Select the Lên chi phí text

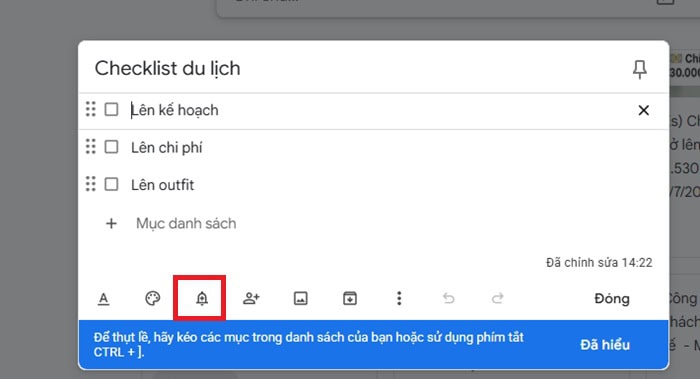tap(167, 147)
